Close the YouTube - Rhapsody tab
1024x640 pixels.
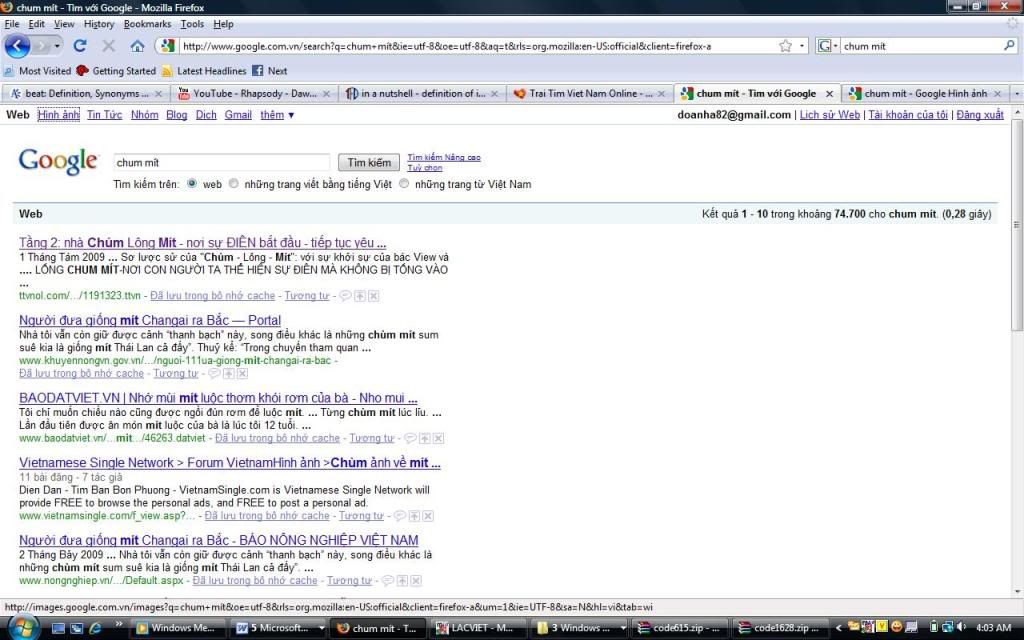pos(326,94)
